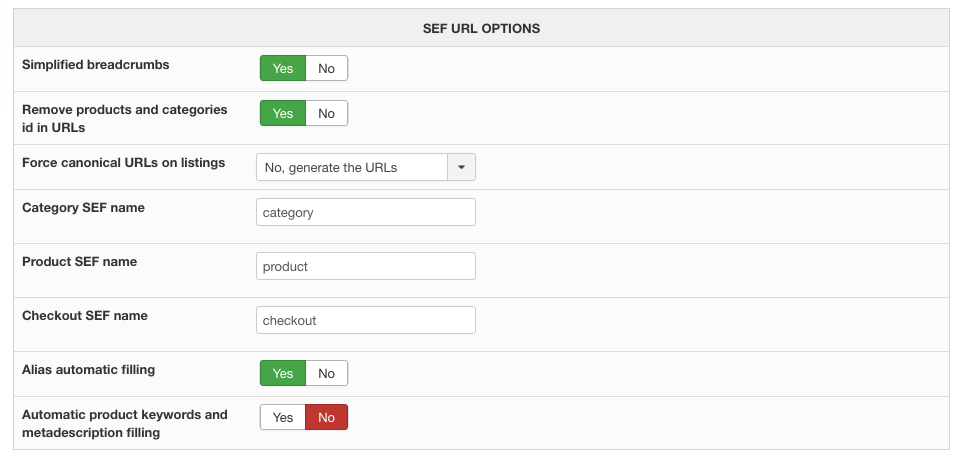The height and width of the screenshot is (459, 960).
Task: Click the dropdown arrow beside 'No, generate the URLs'
Action: click(x=461, y=167)
